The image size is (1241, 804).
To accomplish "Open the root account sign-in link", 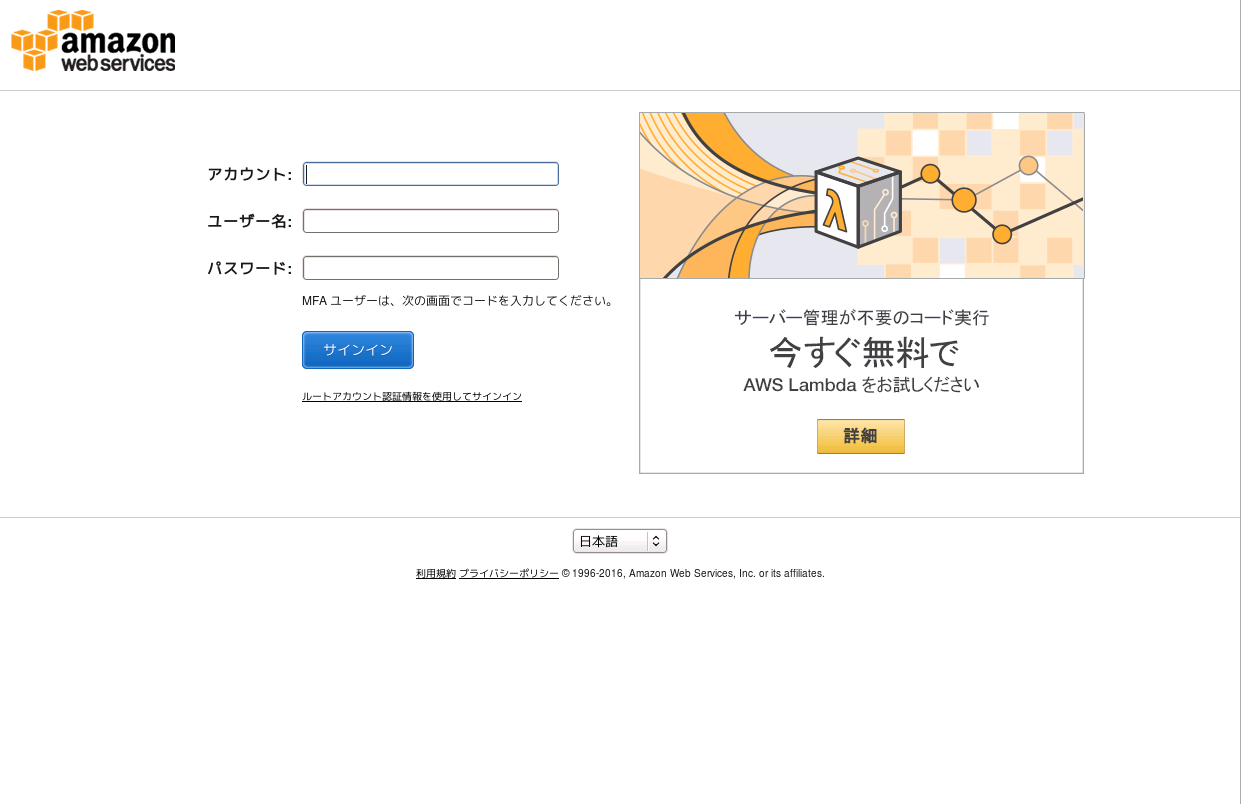I will pos(412,397).
